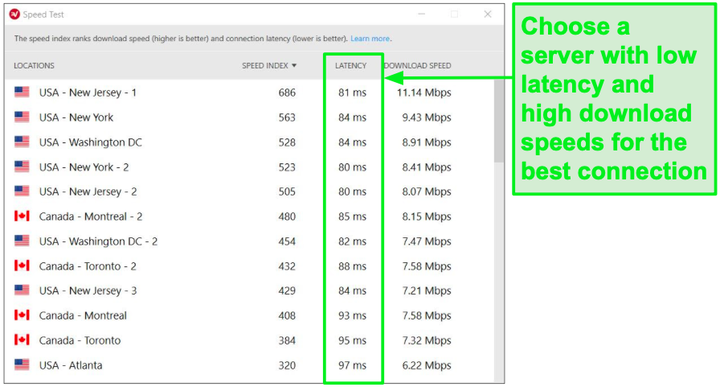This screenshot has width=720, height=387.
Task: Click the speed index value 523
Action: [287, 167]
